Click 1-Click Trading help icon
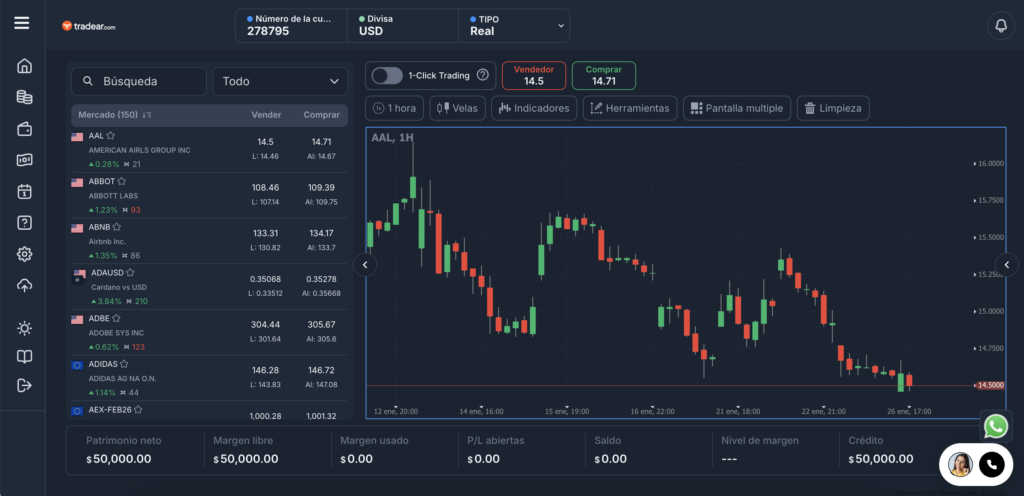The image size is (1024, 496). click(483, 75)
